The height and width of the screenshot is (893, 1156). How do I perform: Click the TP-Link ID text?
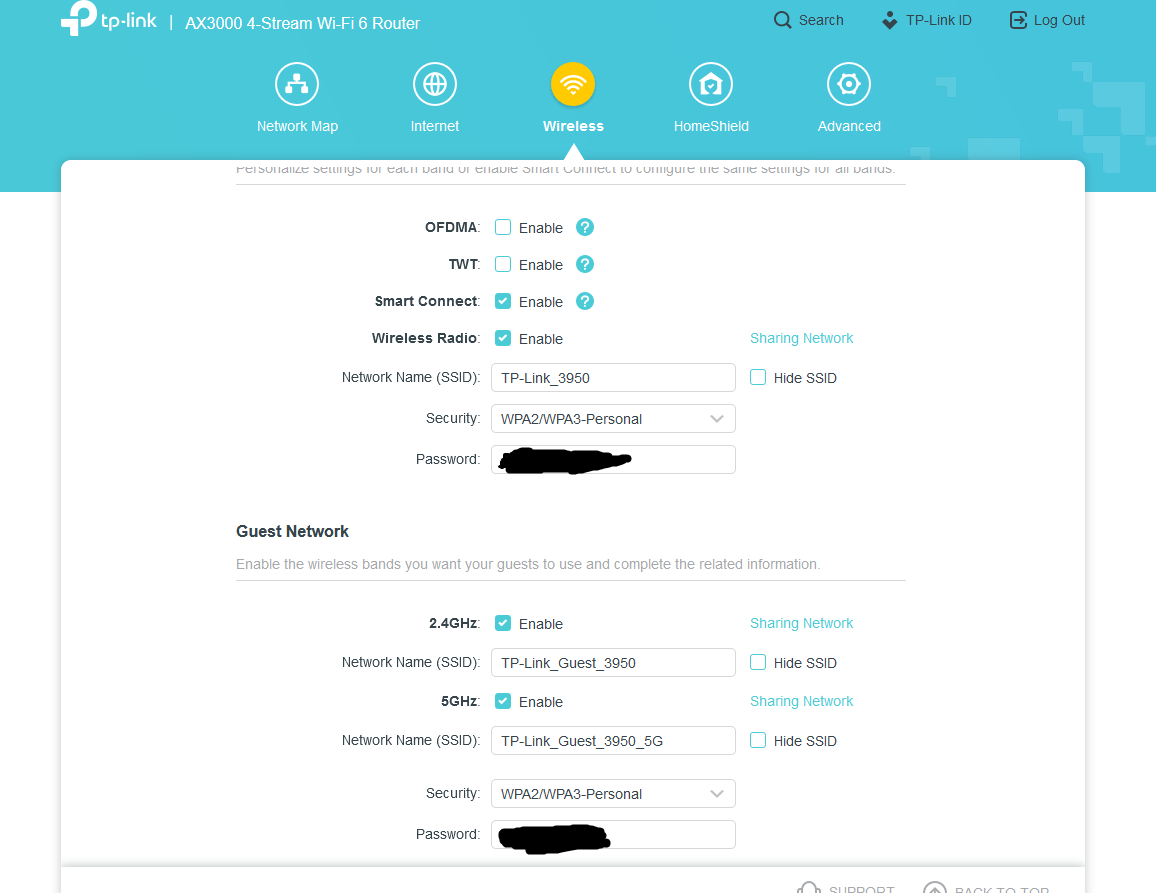click(939, 20)
